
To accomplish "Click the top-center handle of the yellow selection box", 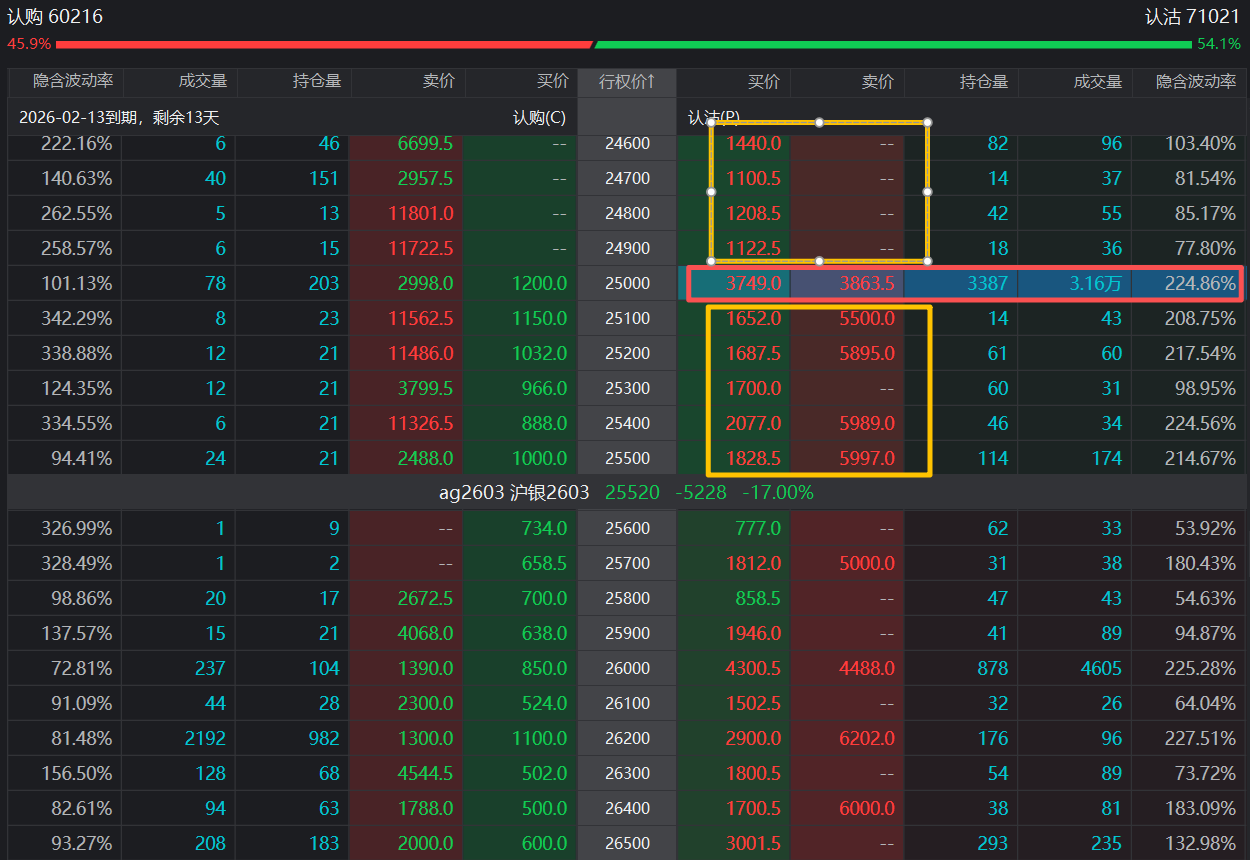I will [819, 122].
